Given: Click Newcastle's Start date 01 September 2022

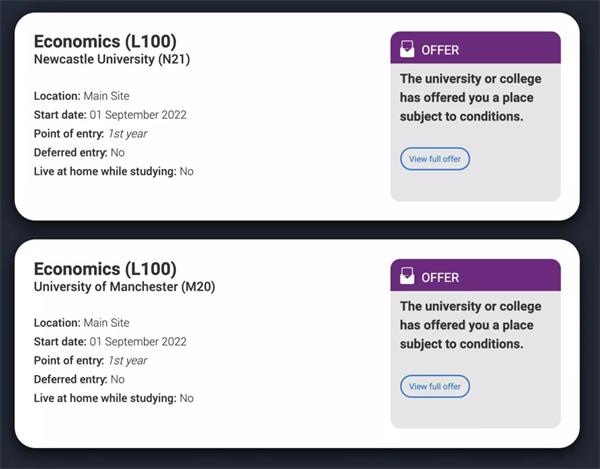Looking at the screenshot, I should pos(110,115).
